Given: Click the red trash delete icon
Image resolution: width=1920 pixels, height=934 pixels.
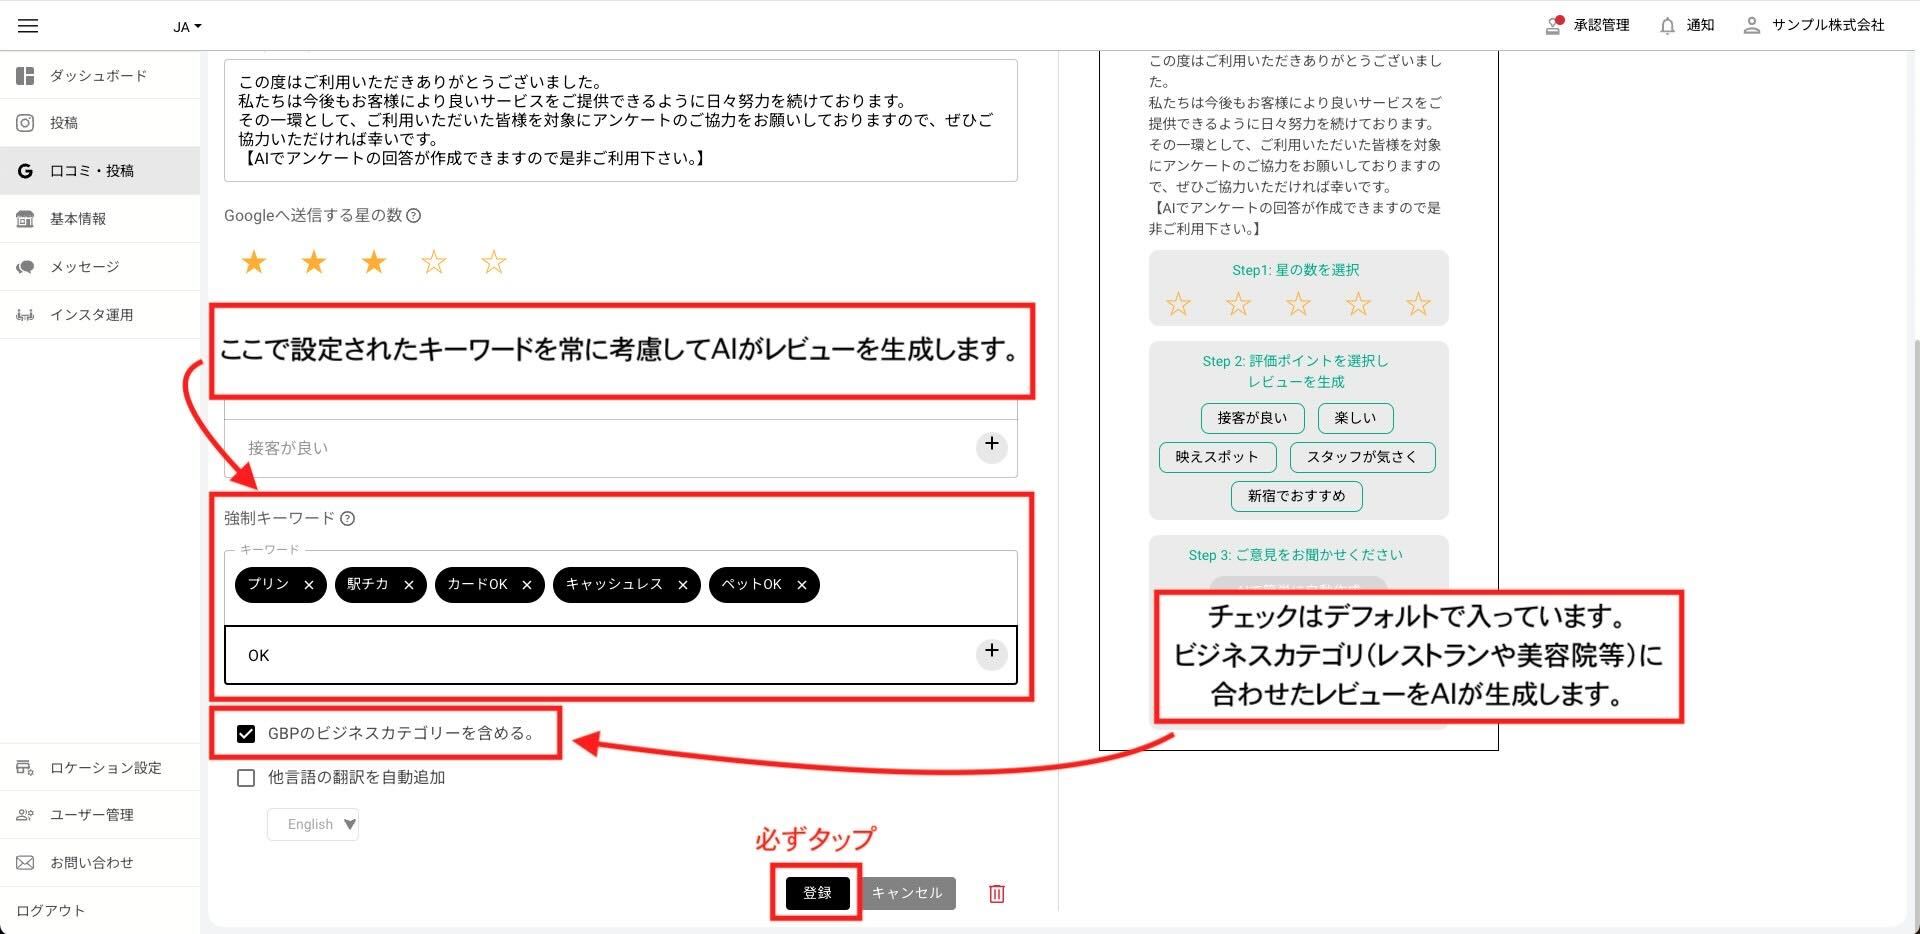Looking at the screenshot, I should [x=996, y=894].
